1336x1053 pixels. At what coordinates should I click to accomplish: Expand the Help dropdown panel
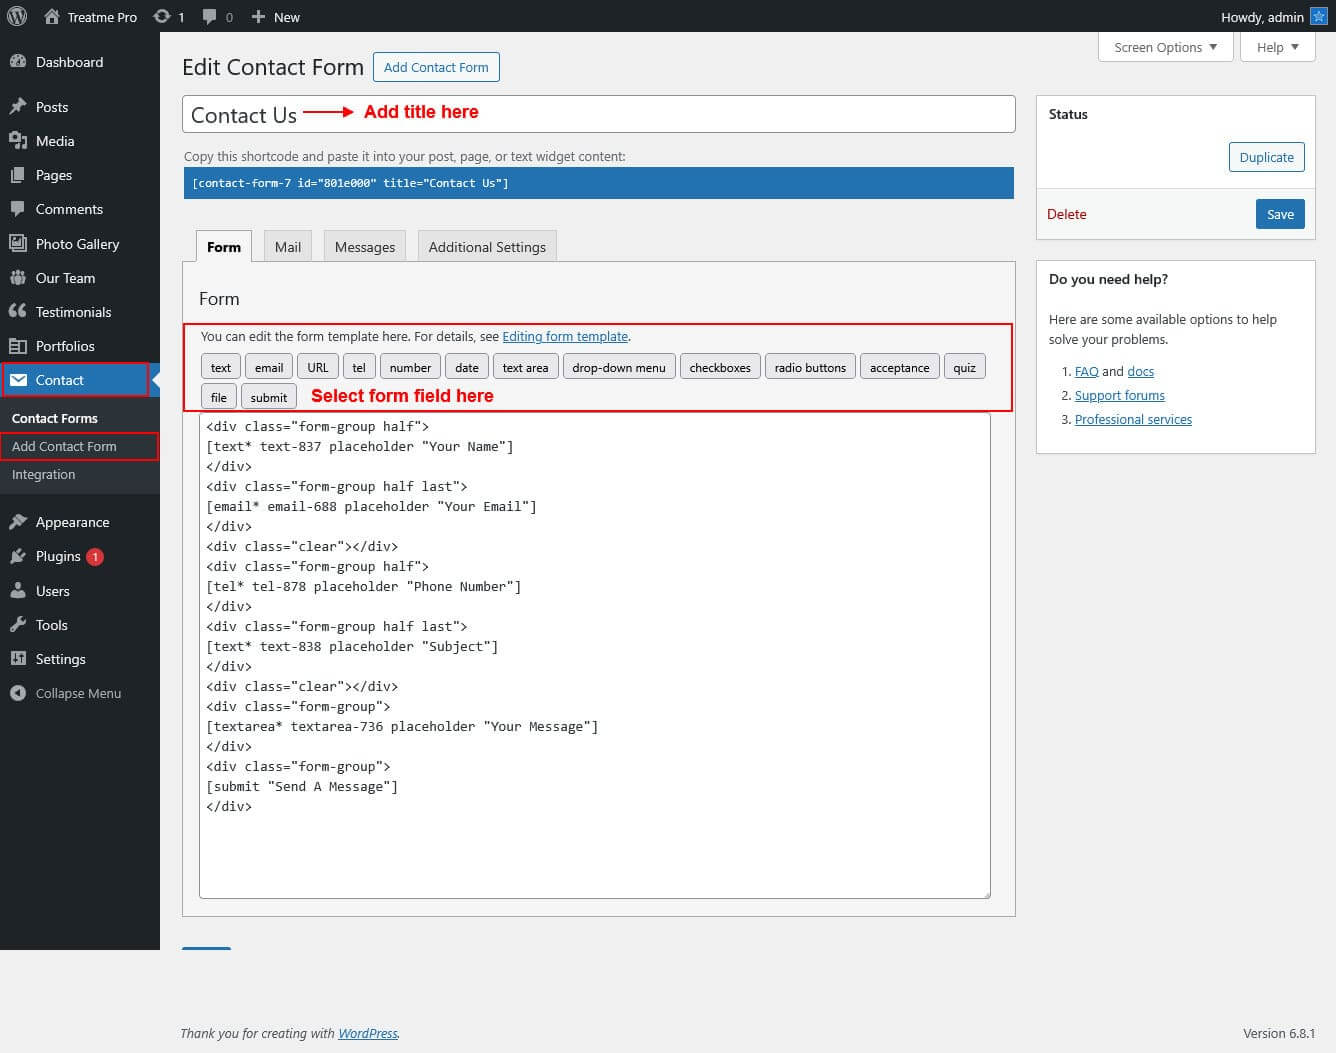pyautogui.click(x=1277, y=47)
